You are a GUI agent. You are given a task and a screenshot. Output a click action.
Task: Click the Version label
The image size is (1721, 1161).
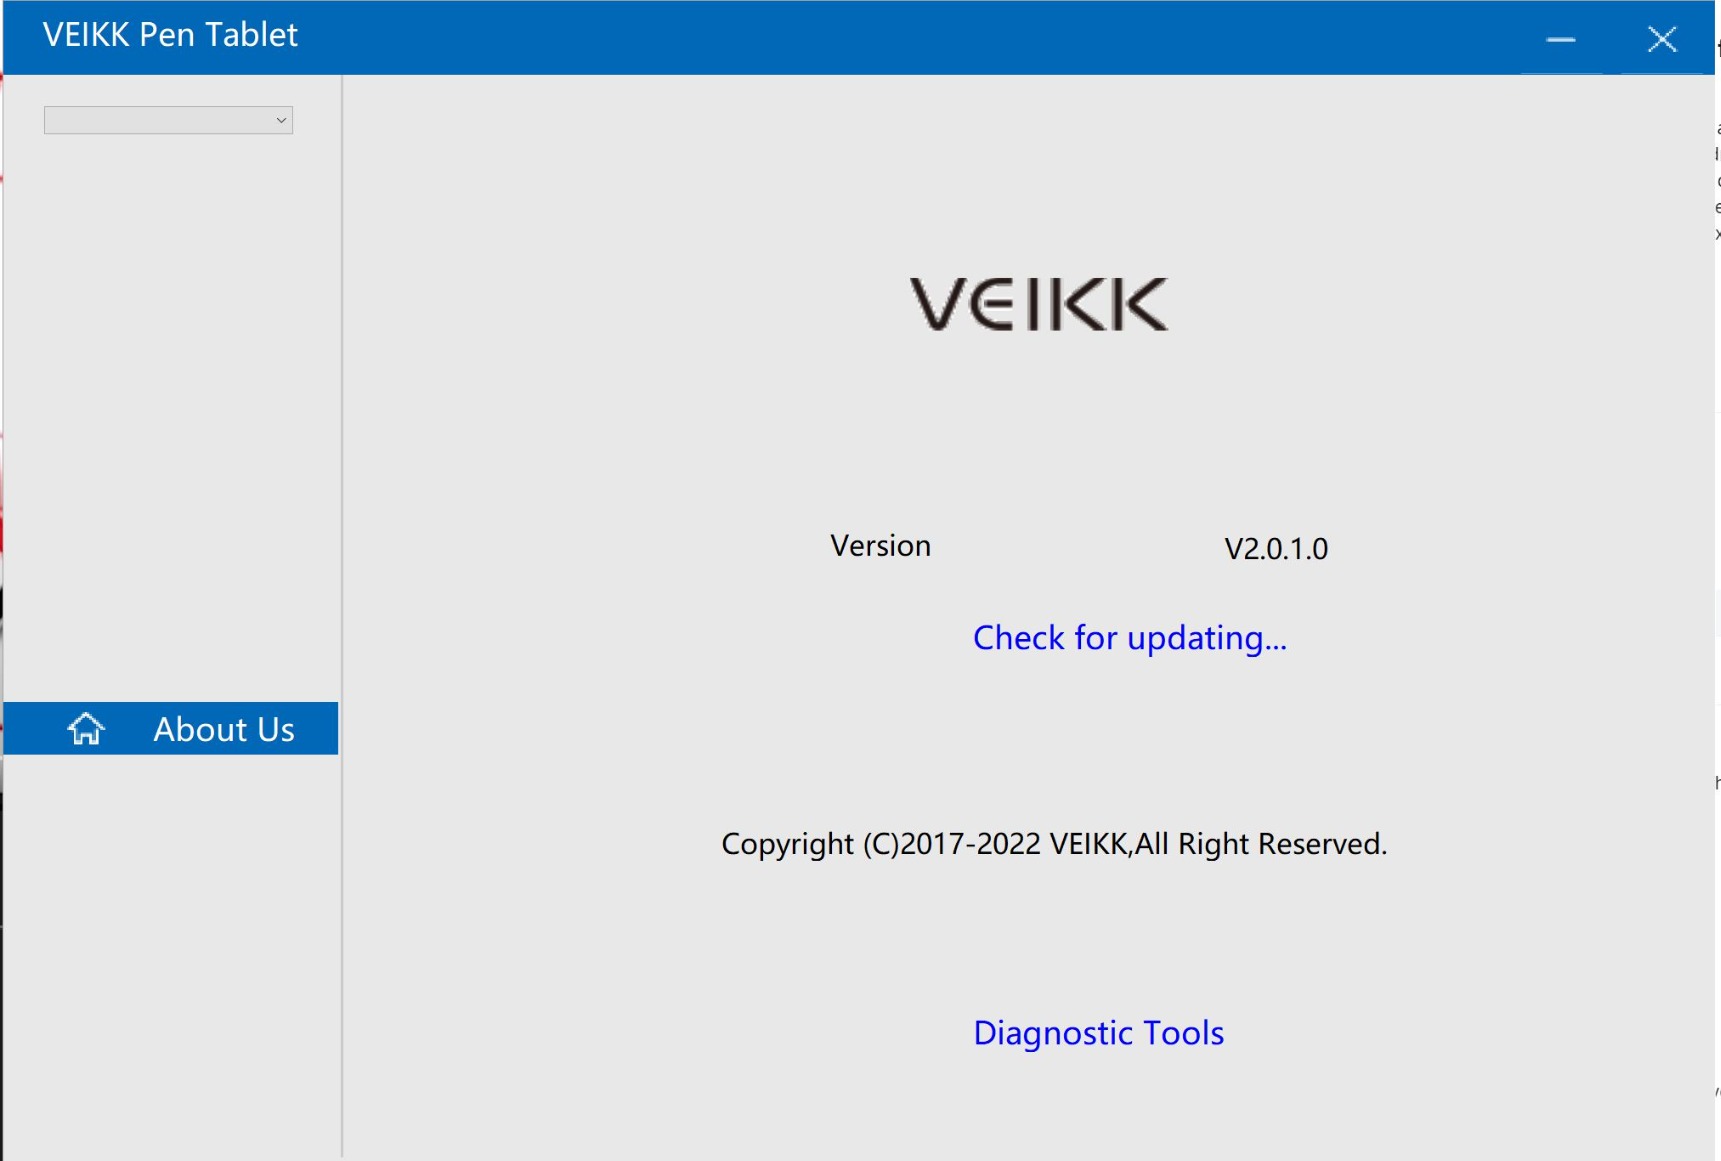tap(880, 546)
